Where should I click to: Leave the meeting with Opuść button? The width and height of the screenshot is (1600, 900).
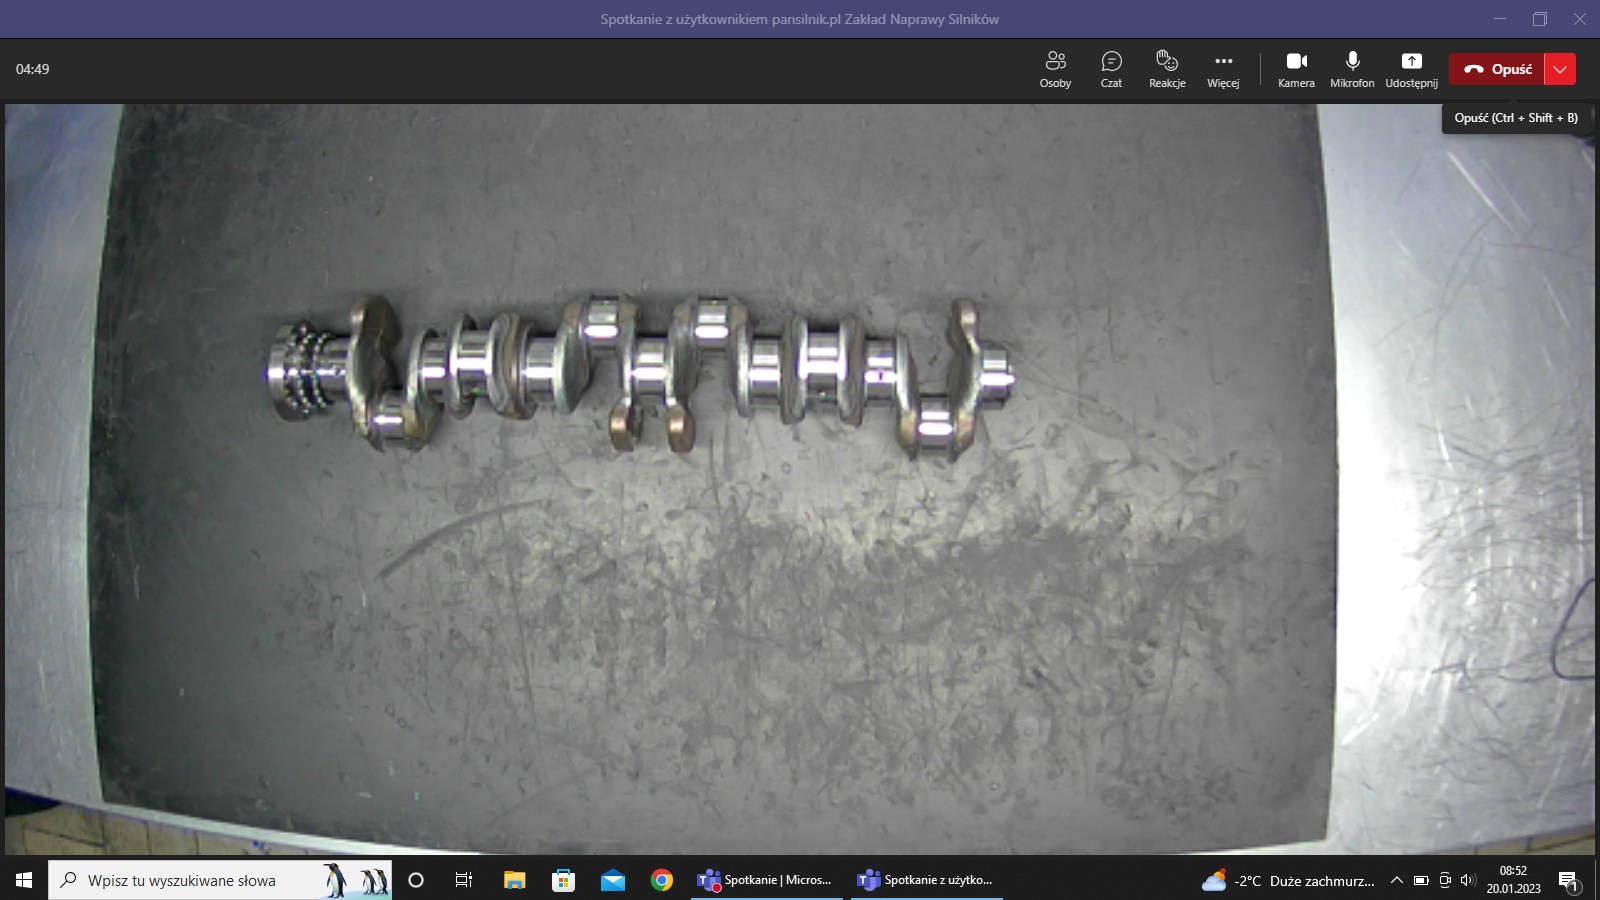click(1497, 69)
